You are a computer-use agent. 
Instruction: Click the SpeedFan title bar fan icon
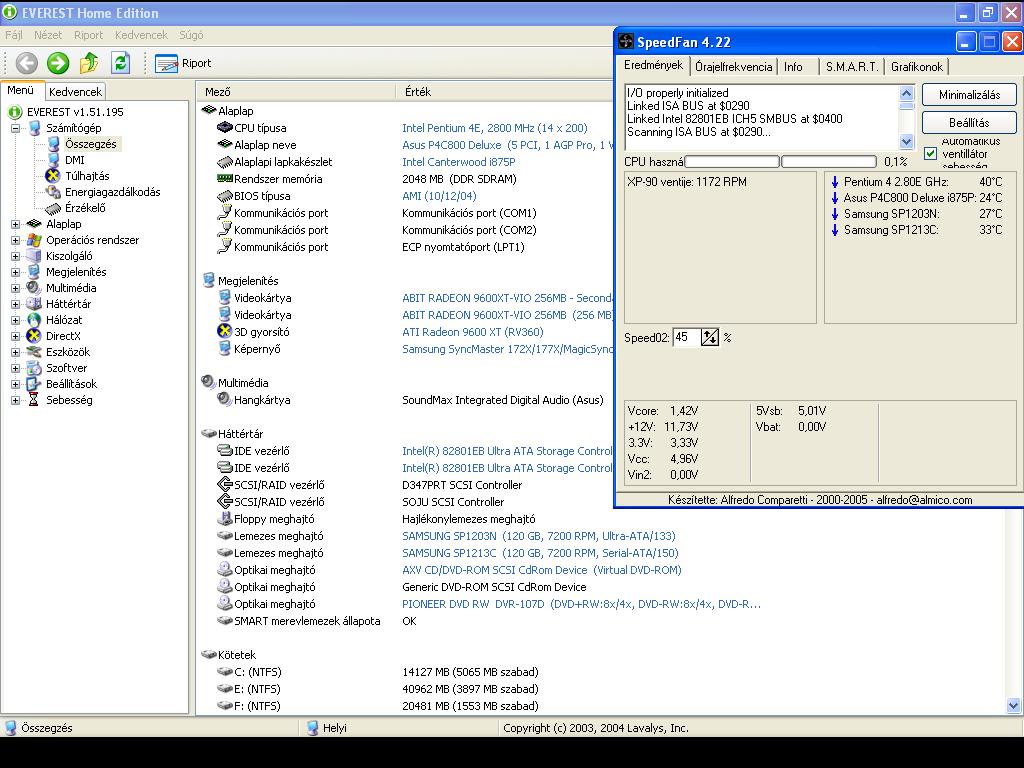tap(626, 42)
